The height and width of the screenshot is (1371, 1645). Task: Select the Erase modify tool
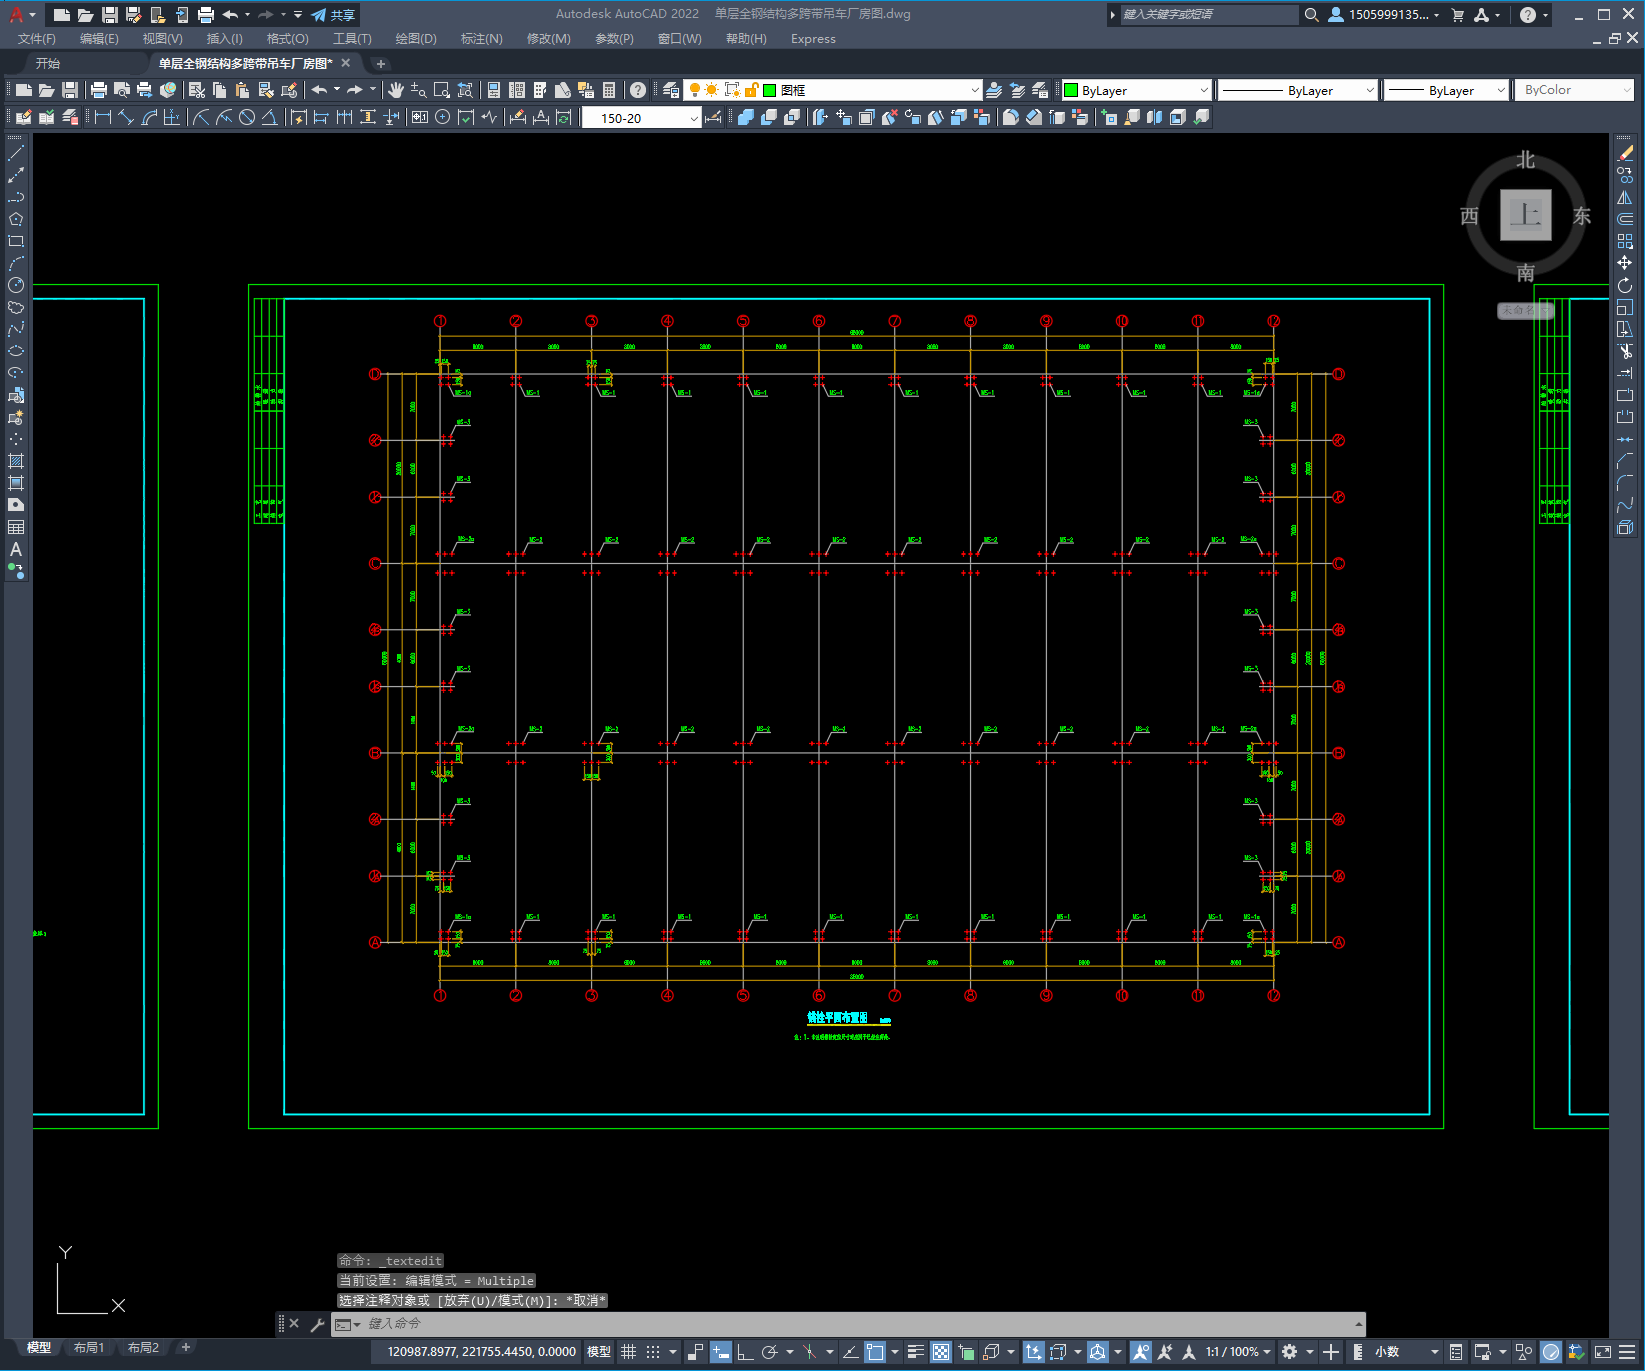click(1625, 153)
